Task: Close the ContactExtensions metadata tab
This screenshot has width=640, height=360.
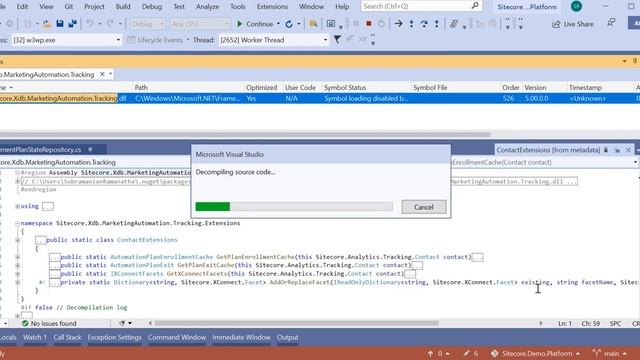Action: [628, 150]
